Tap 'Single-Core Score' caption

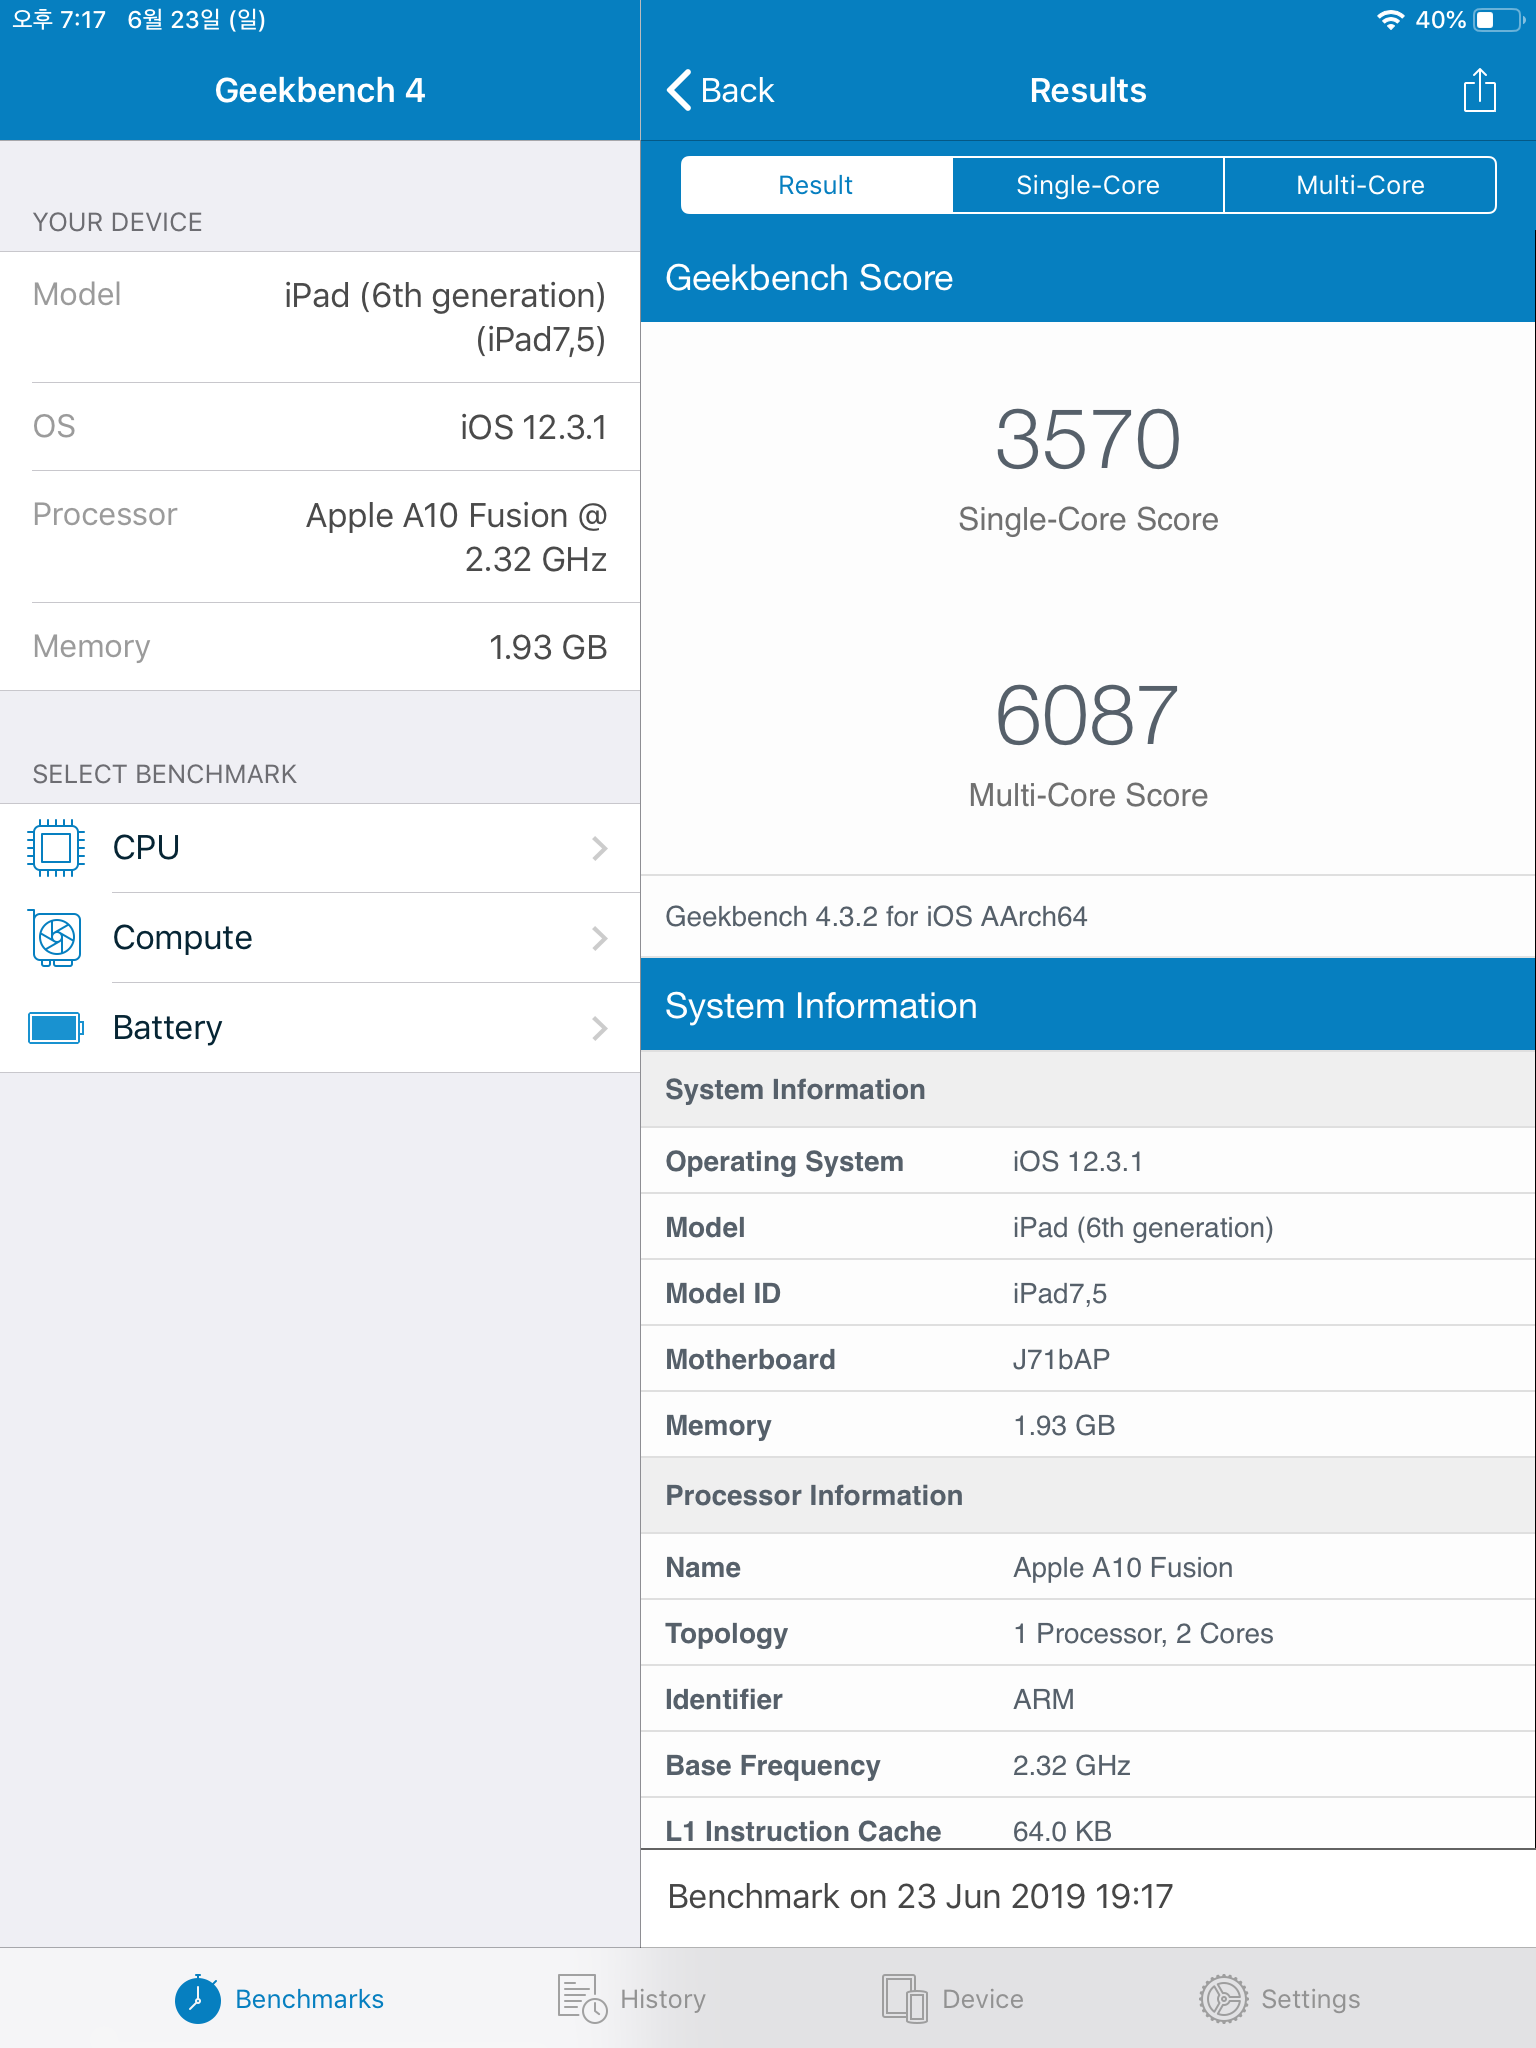coord(1088,520)
